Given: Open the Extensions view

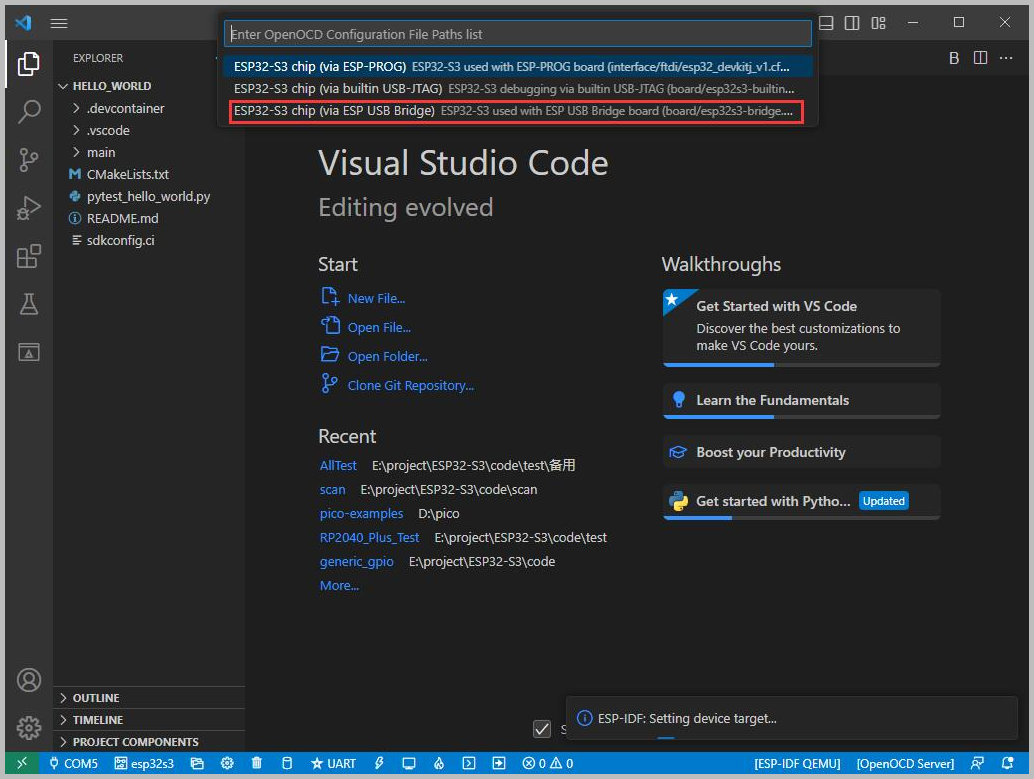Looking at the screenshot, I should (x=28, y=257).
